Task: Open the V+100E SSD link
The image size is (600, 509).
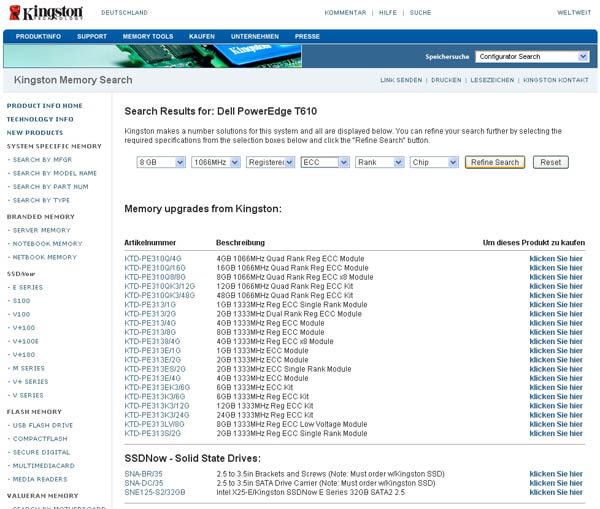Action: pyautogui.click(x=26, y=341)
